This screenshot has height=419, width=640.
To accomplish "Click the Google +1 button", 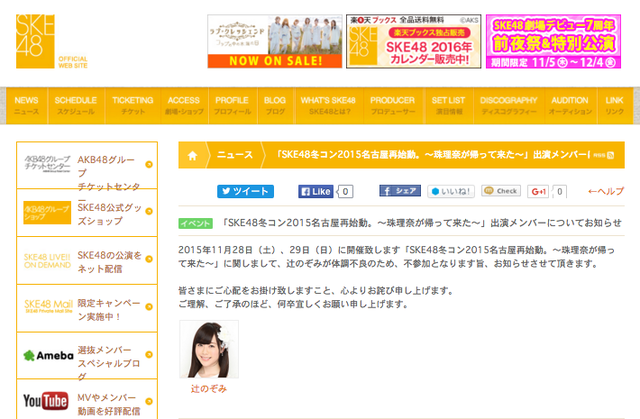I will point(538,191).
